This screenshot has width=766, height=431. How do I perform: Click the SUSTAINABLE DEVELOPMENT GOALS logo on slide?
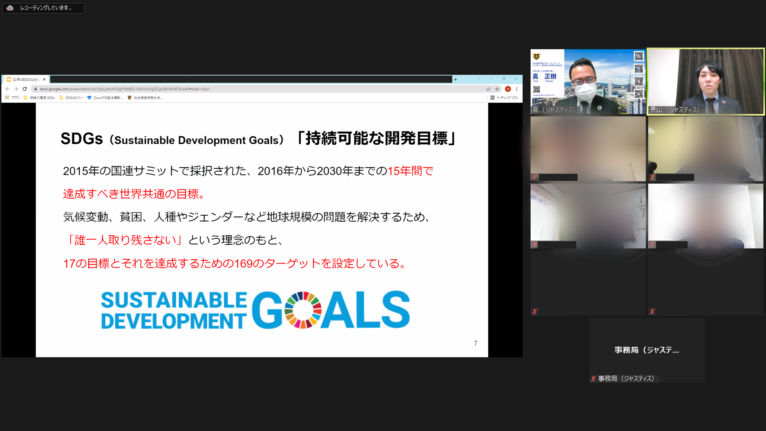[255, 310]
